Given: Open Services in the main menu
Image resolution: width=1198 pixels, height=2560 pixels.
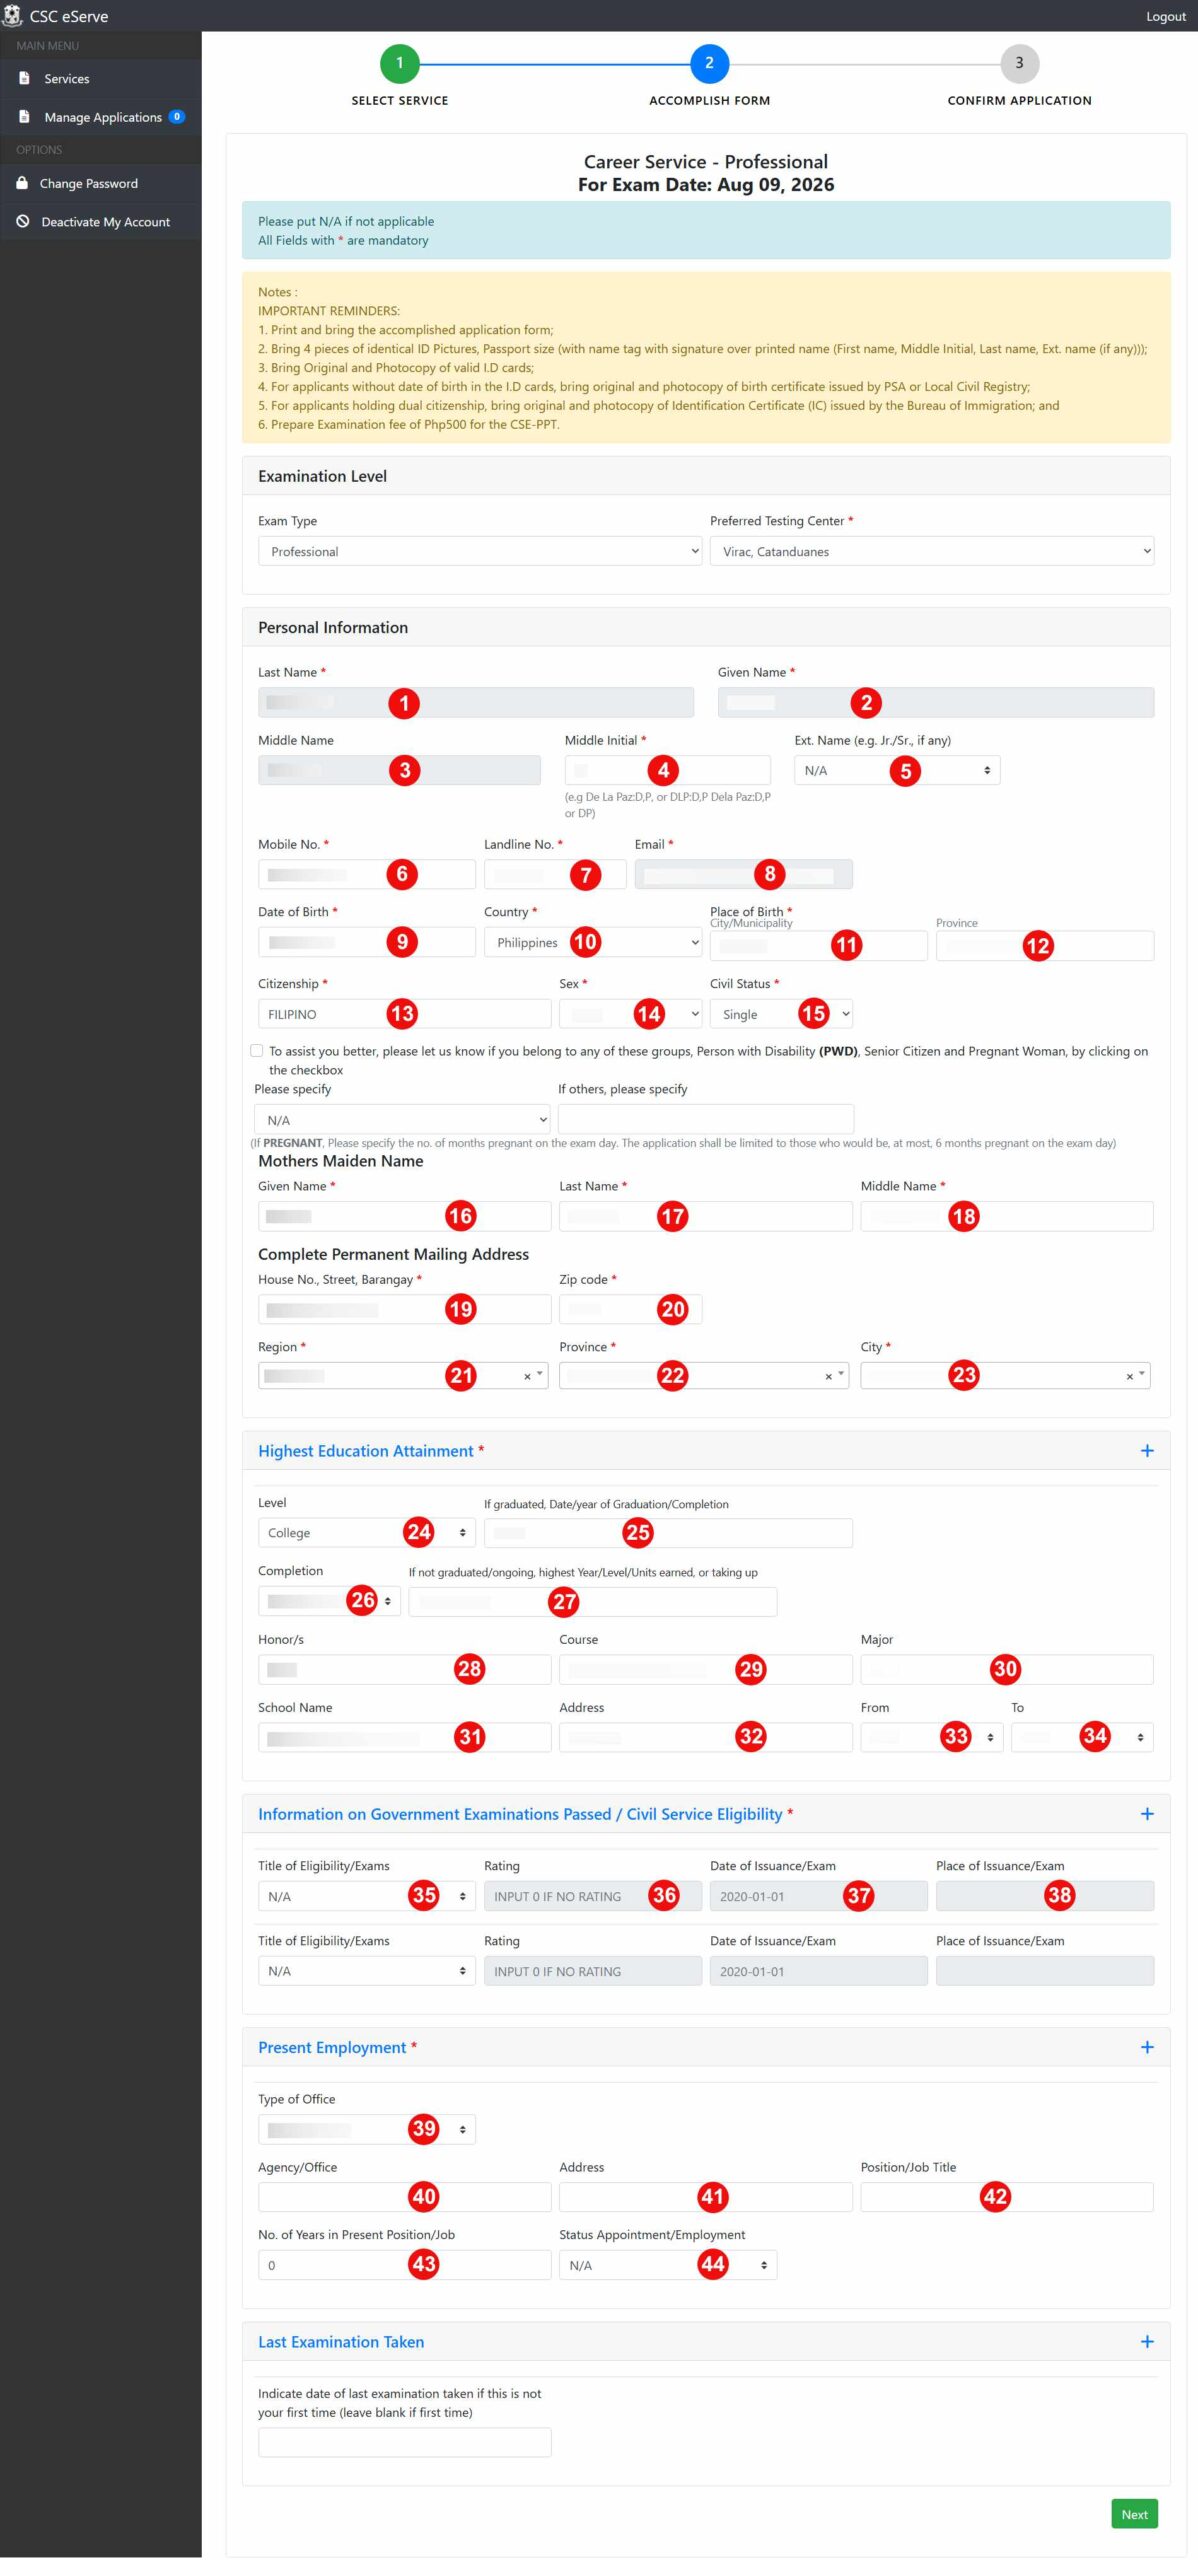Looking at the screenshot, I should tap(100, 78).
